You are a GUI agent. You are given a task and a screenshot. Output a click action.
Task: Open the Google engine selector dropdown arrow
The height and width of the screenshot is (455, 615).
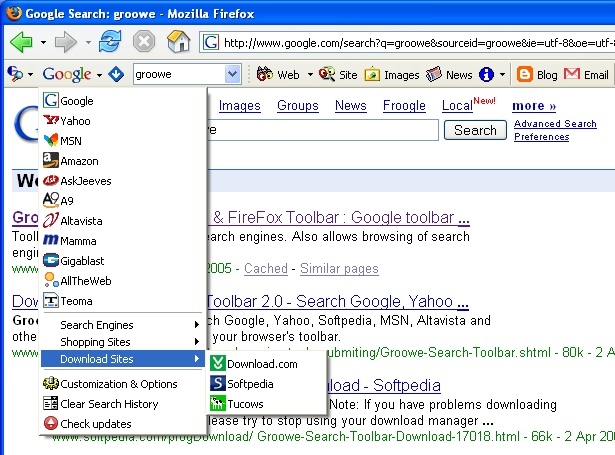(x=100, y=75)
